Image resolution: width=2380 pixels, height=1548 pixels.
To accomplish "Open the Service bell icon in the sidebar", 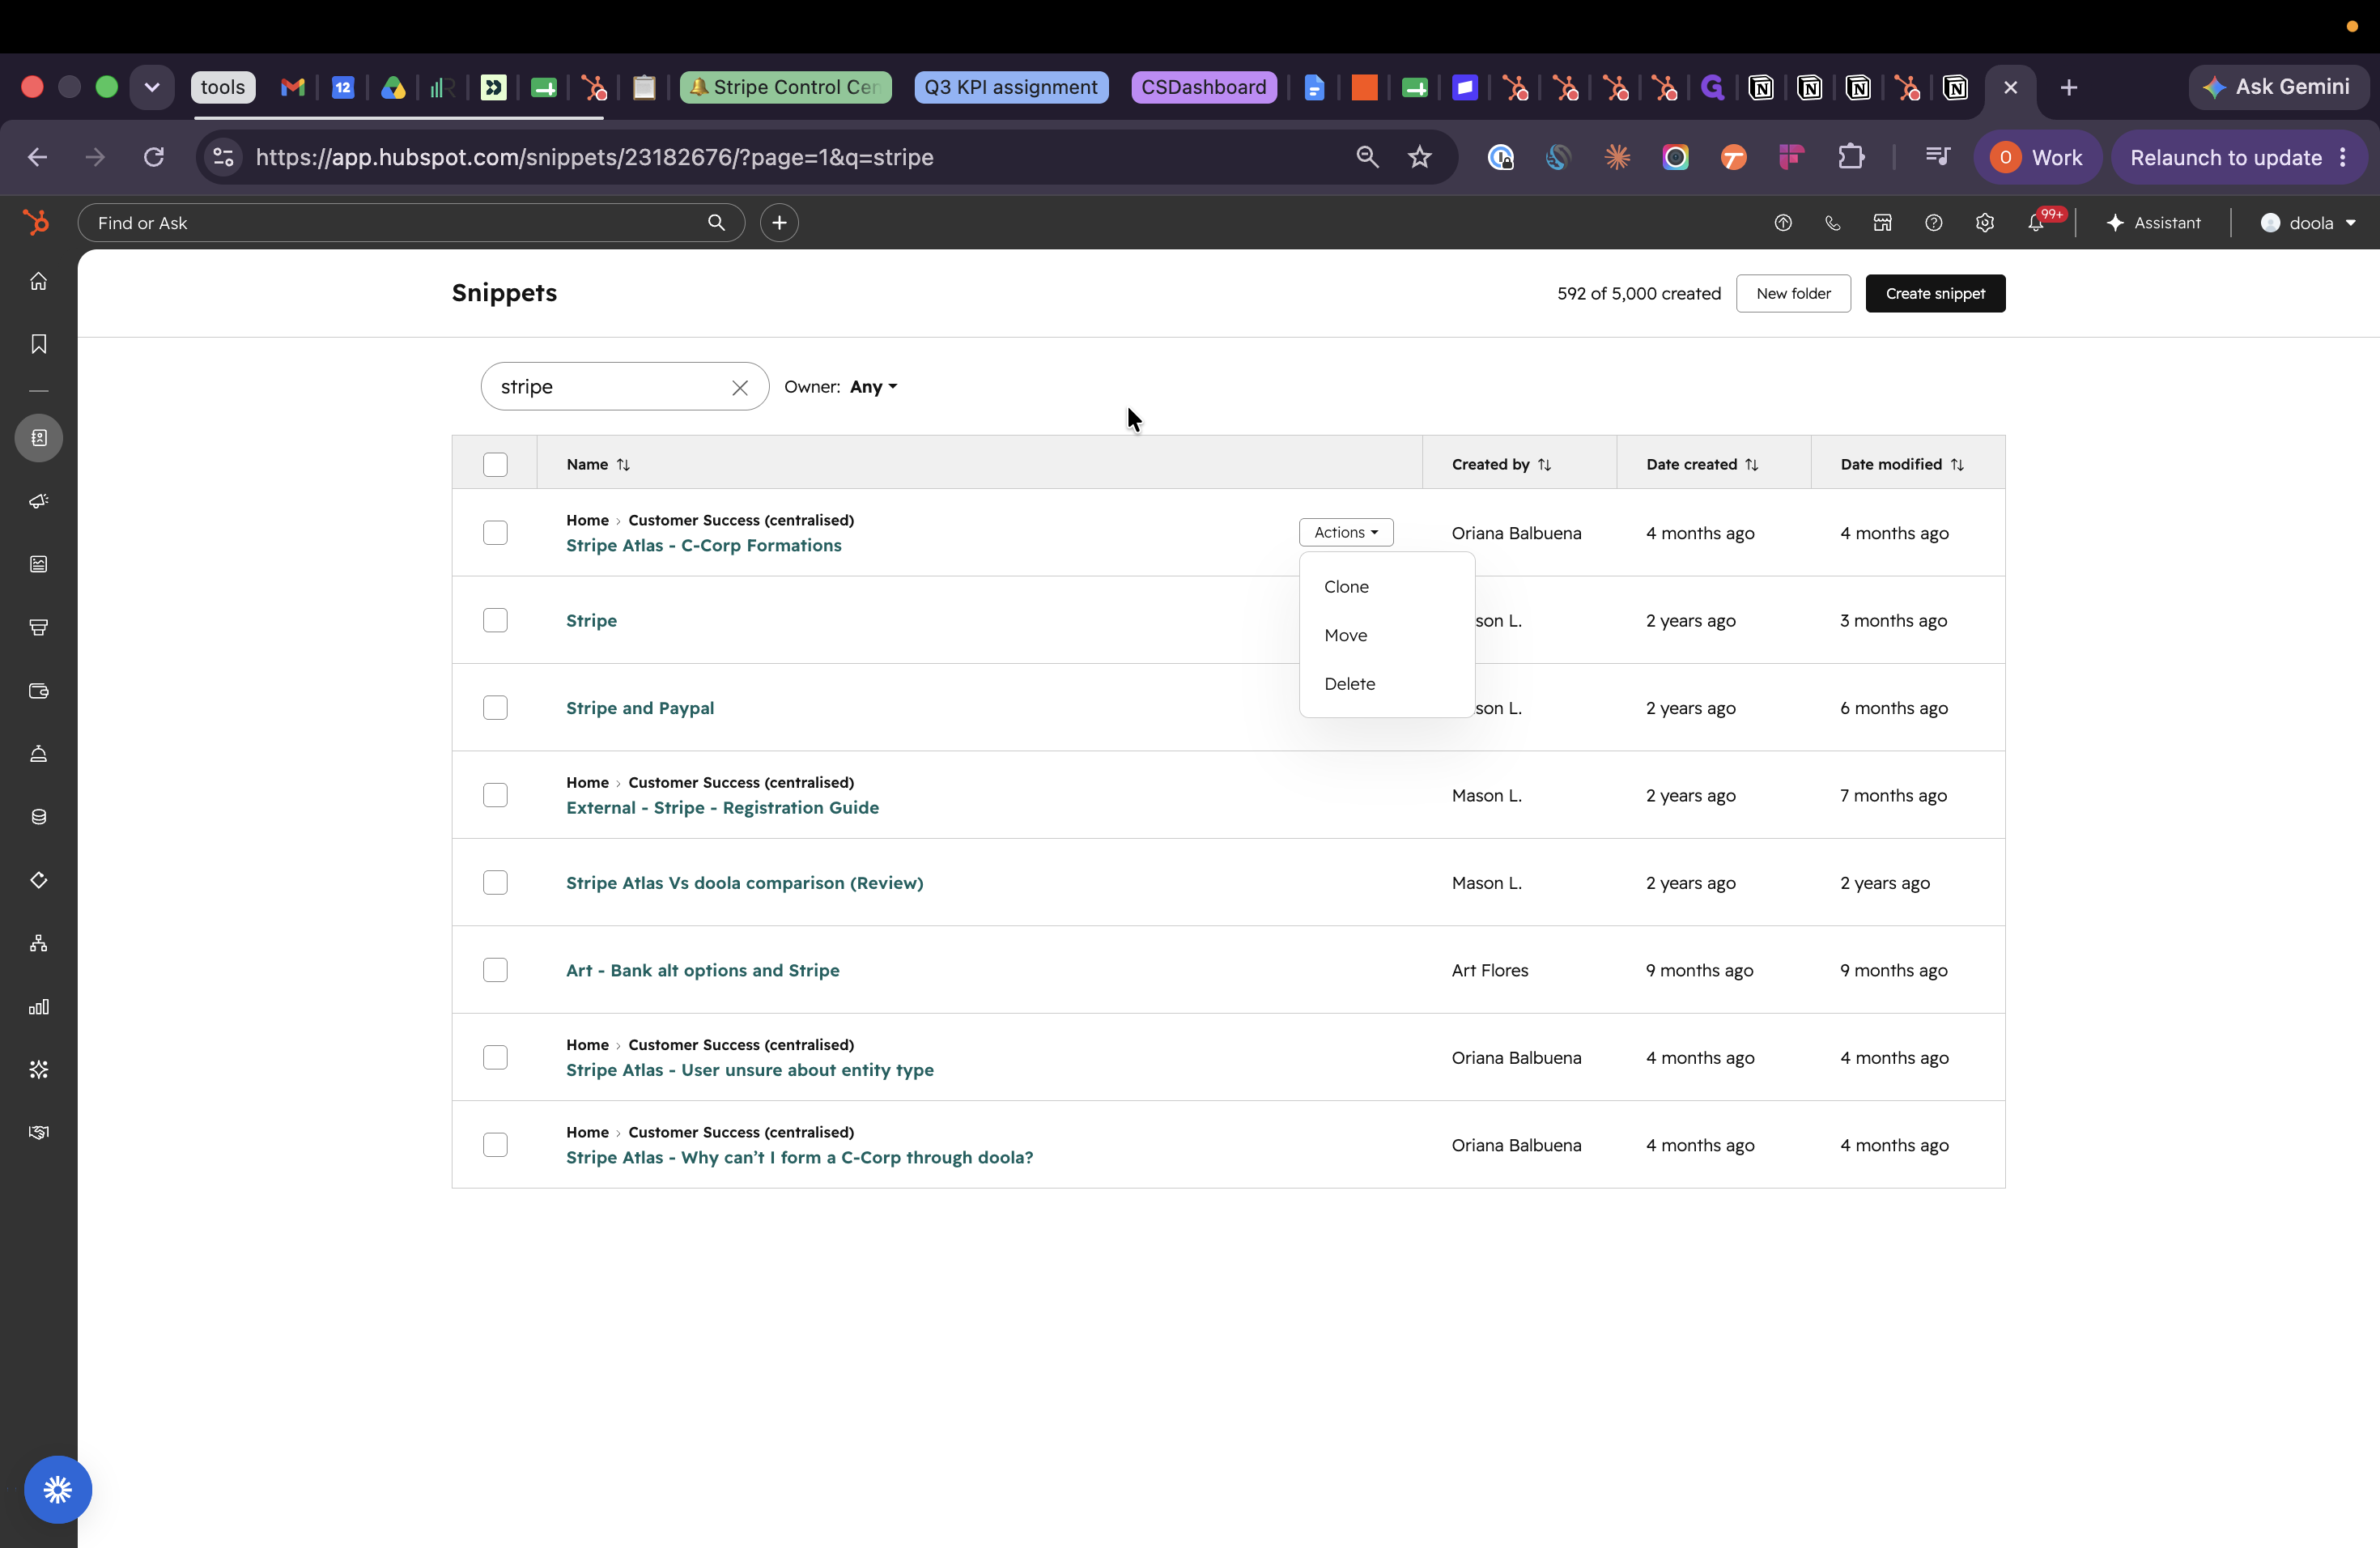I will pos(39,753).
